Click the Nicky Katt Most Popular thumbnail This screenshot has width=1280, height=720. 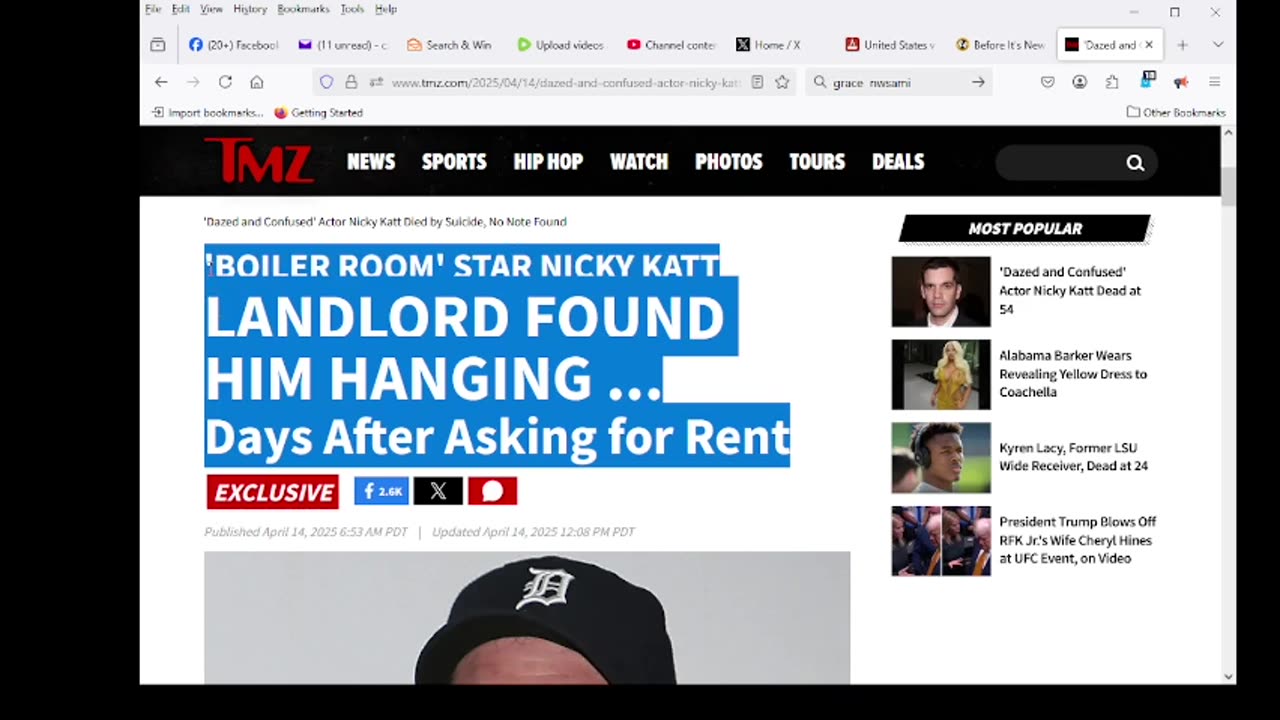coord(941,292)
